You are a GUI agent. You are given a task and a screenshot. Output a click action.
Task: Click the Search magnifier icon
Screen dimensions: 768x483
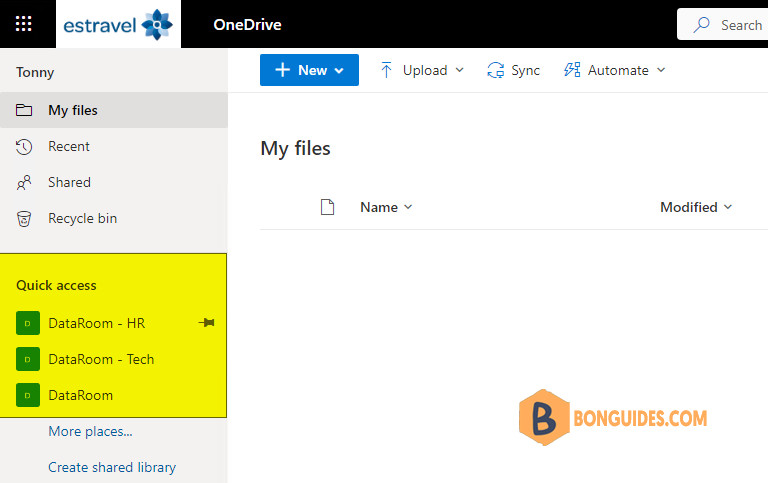click(701, 24)
